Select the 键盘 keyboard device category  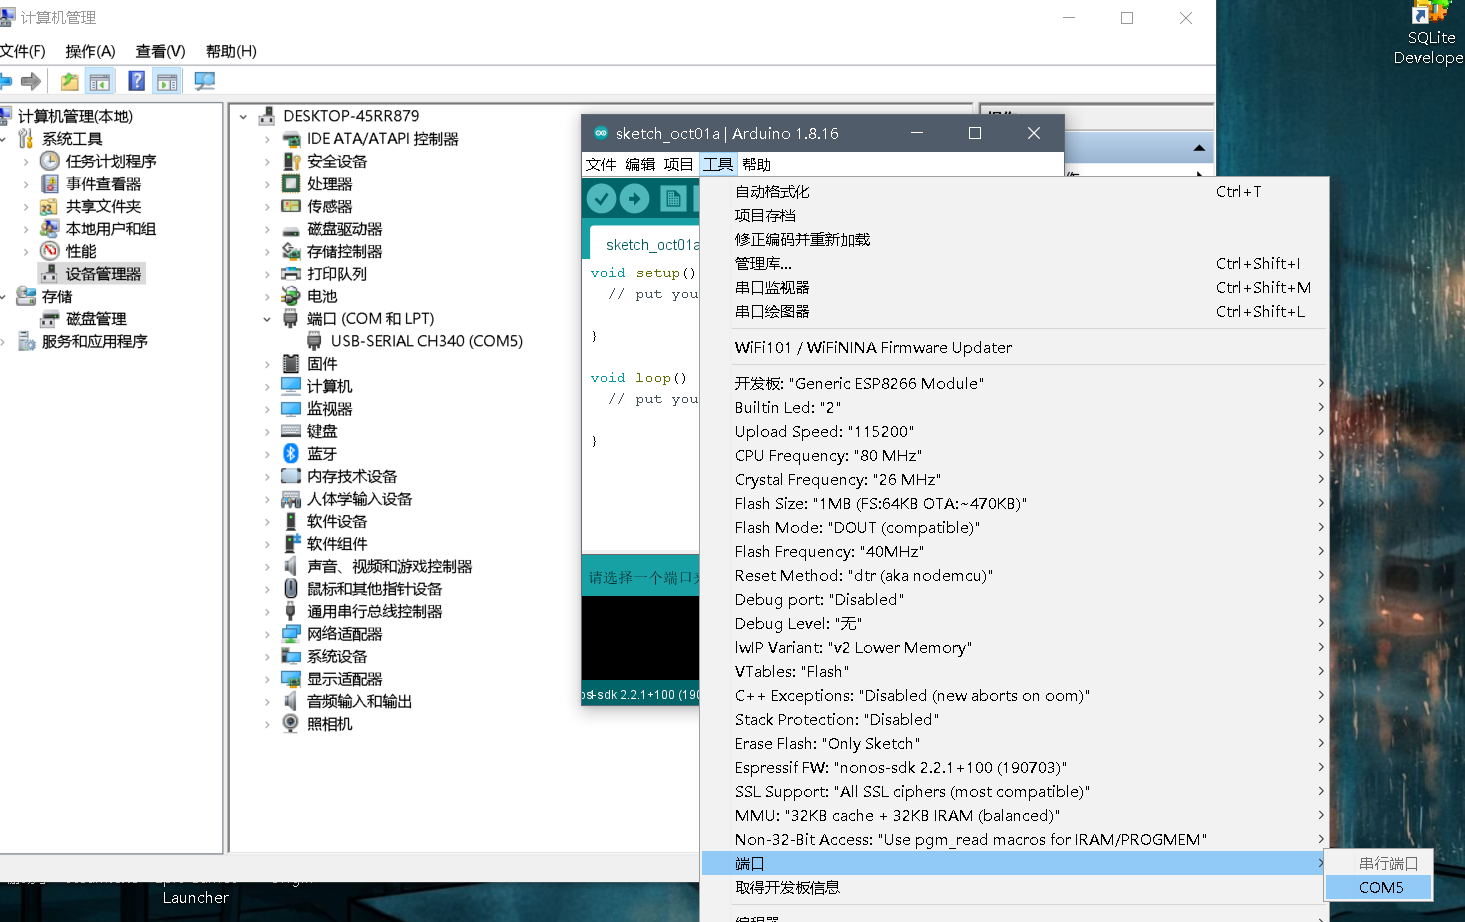pos(322,432)
